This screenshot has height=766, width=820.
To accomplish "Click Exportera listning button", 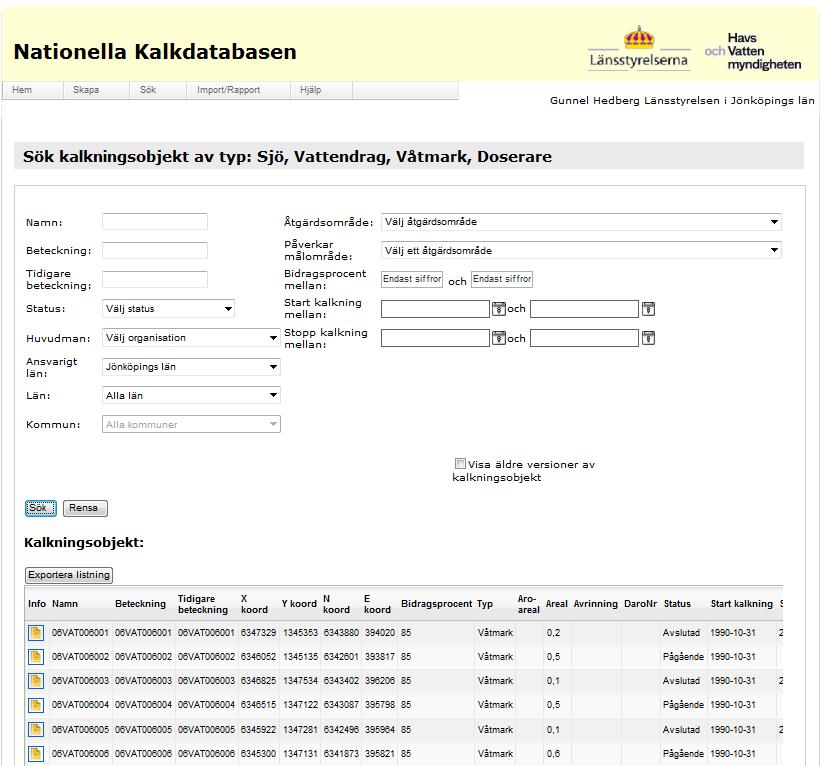I will [x=69, y=575].
